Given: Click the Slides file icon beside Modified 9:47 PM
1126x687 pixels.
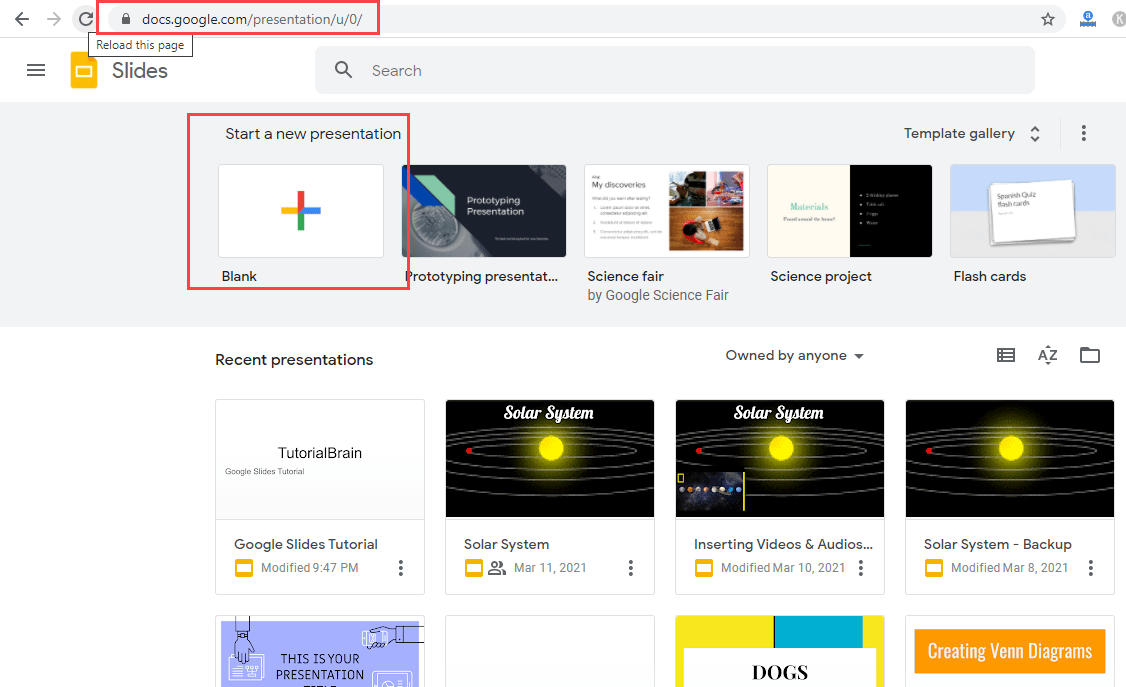Looking at the screenshot, I should pyautogui.click(x=244, y=568).
